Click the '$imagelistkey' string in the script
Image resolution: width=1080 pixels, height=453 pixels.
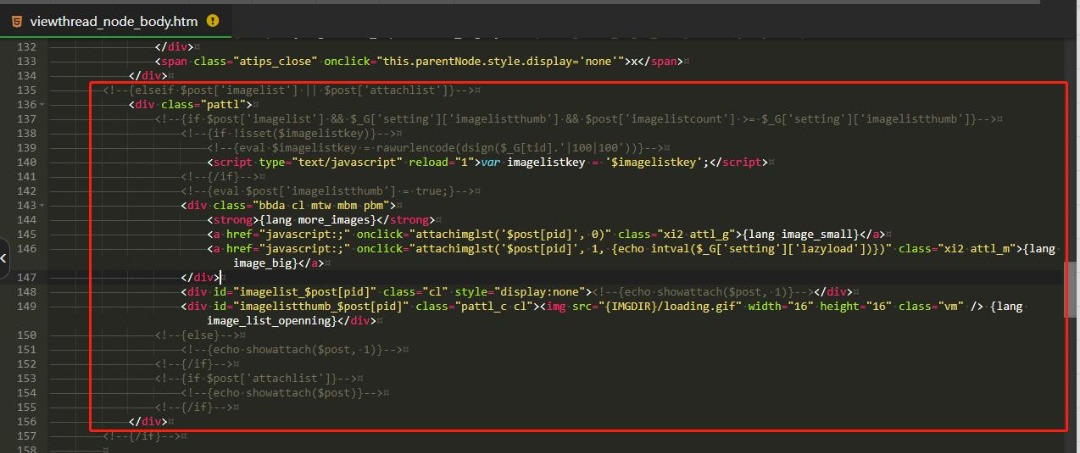(653, 162)
